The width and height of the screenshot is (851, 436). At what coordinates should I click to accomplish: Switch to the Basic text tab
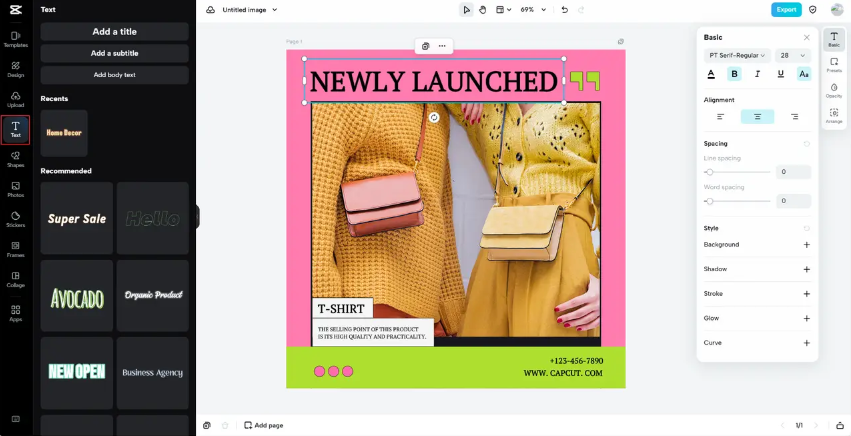[834, 40]
